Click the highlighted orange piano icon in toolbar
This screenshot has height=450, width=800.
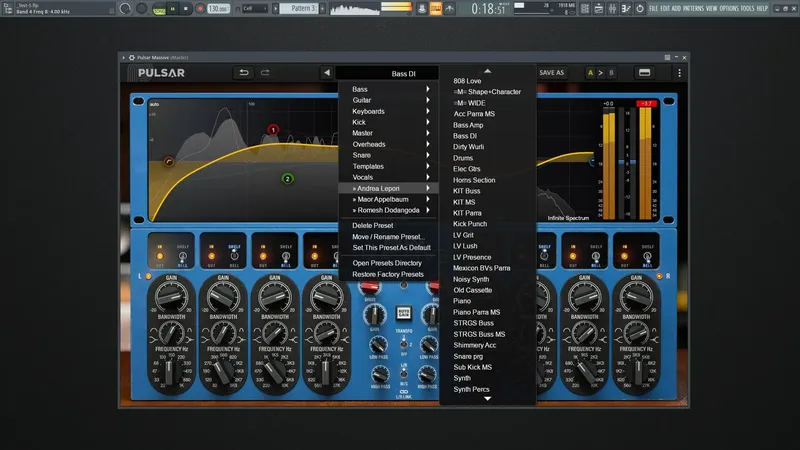pyautogui.click(x=435, y=9)
